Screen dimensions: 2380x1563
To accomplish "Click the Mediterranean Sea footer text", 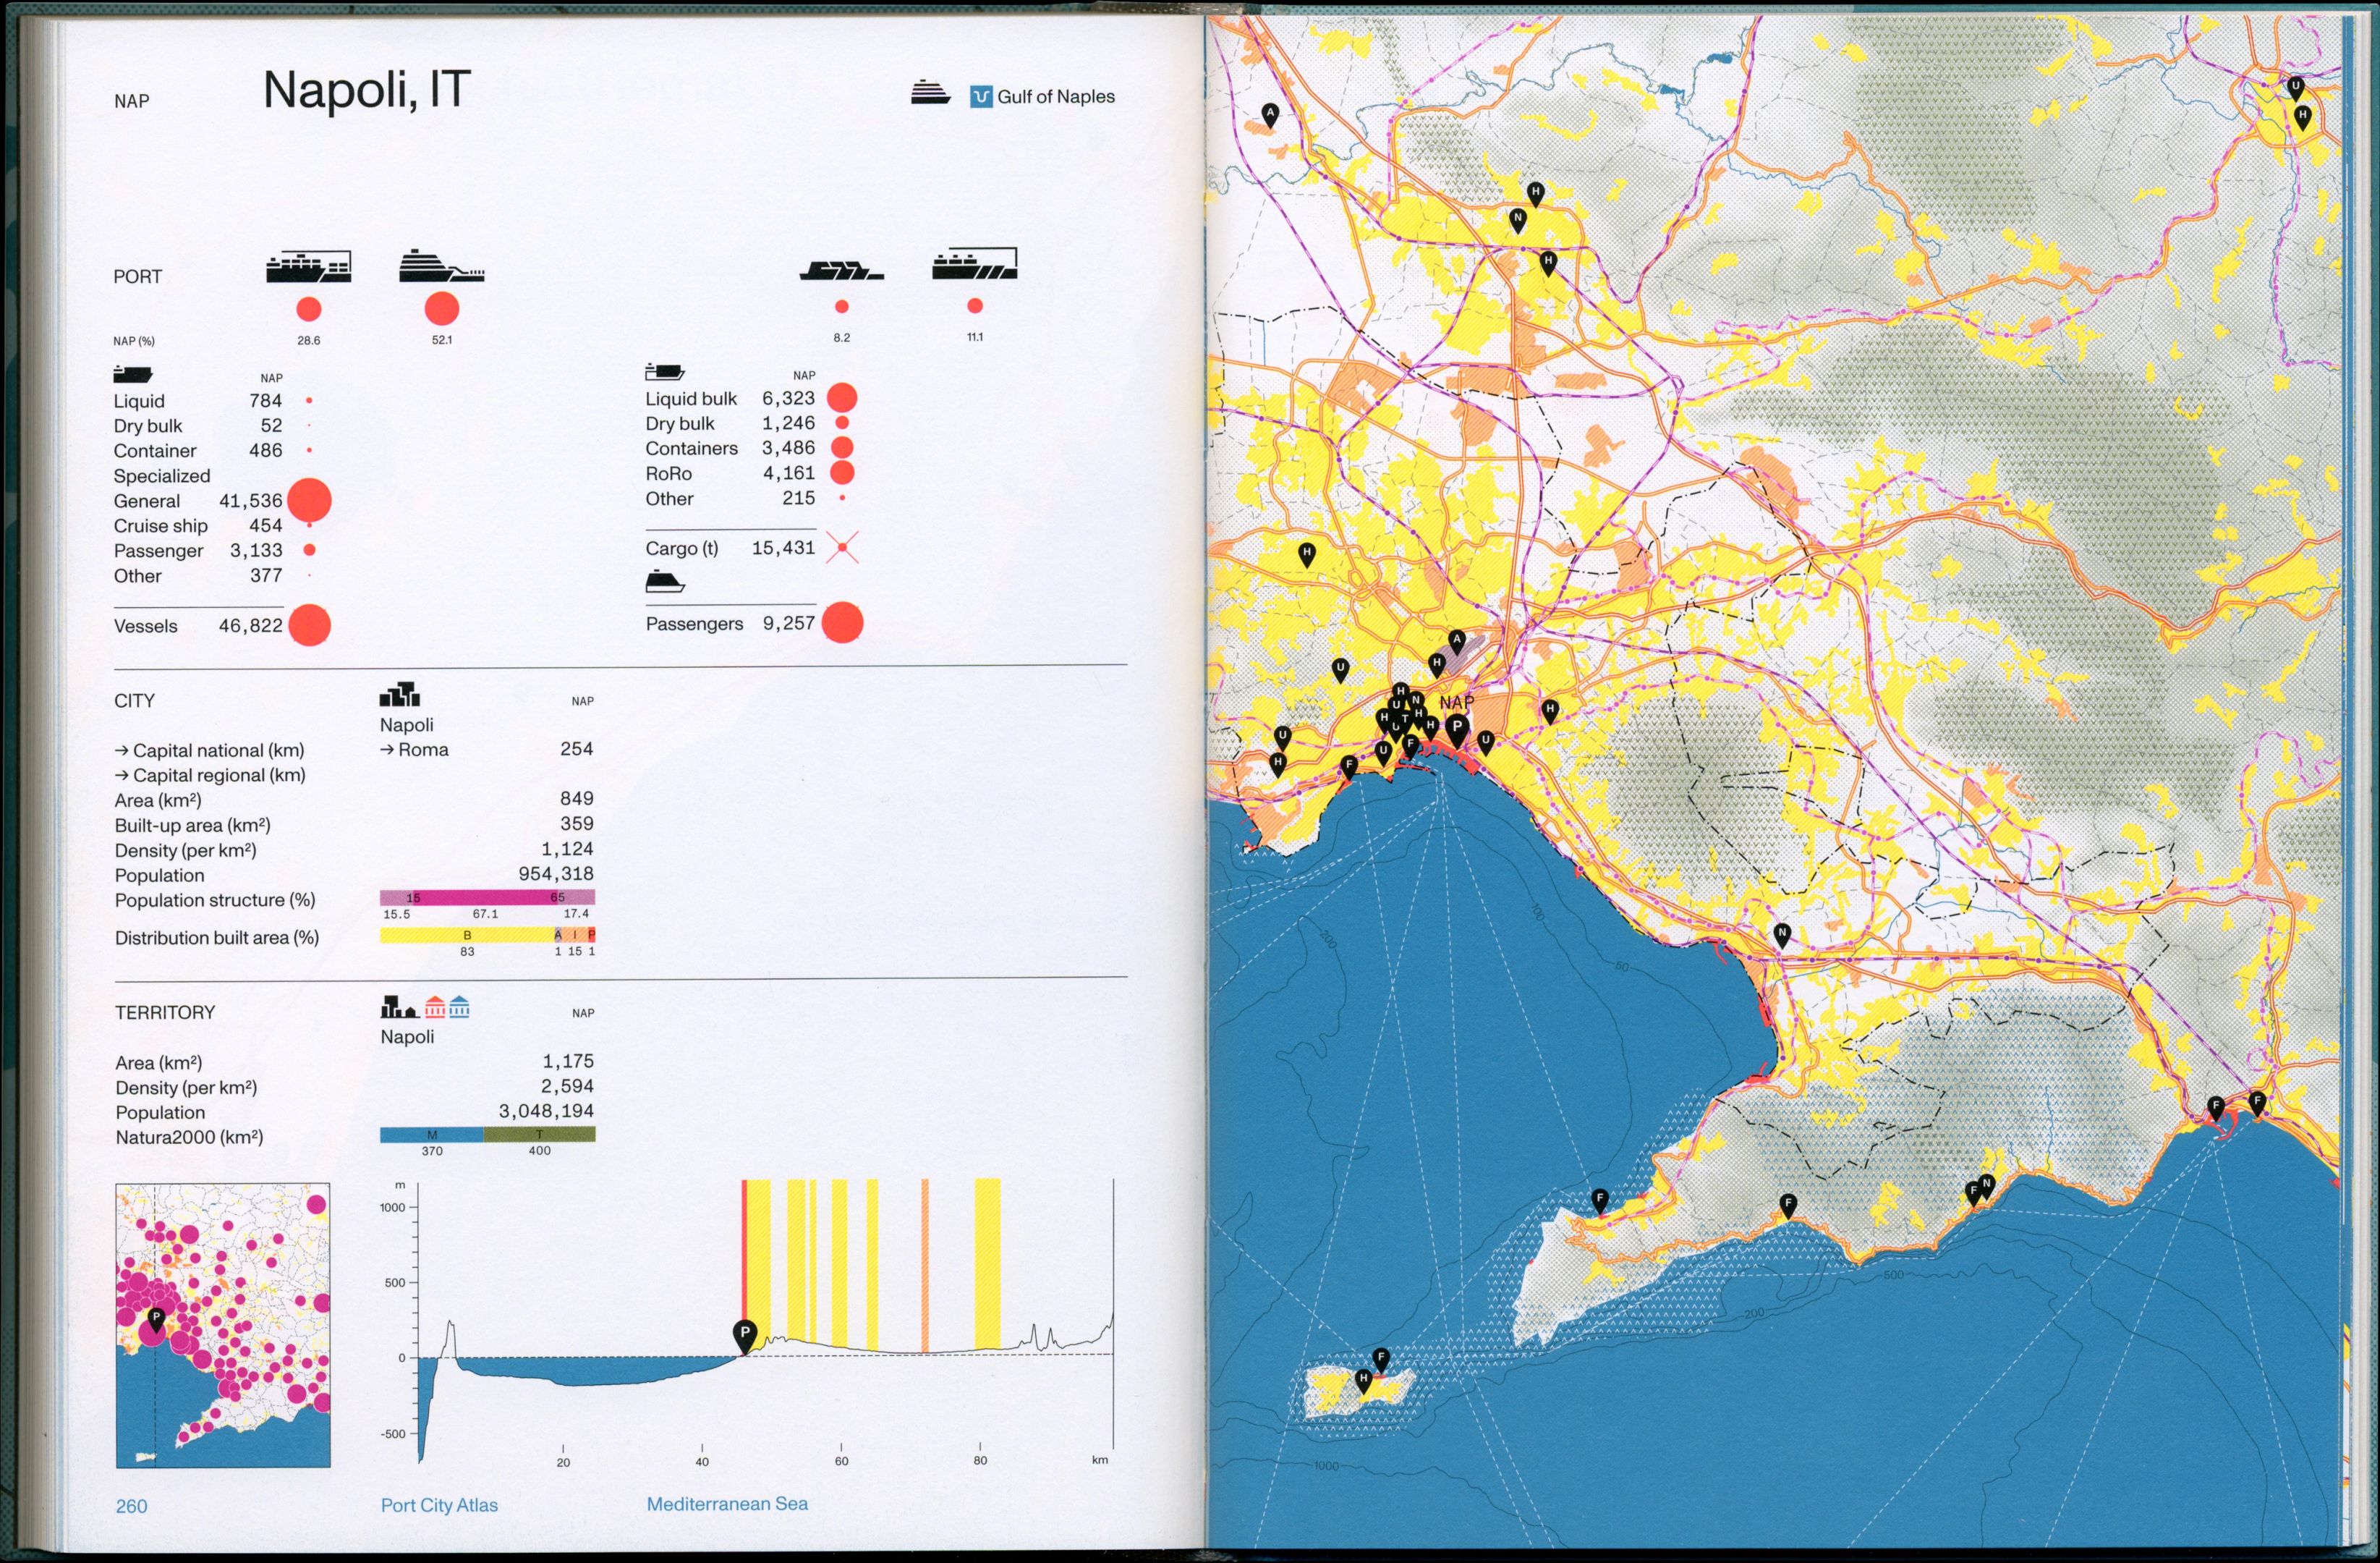I will coord(727,1503).
